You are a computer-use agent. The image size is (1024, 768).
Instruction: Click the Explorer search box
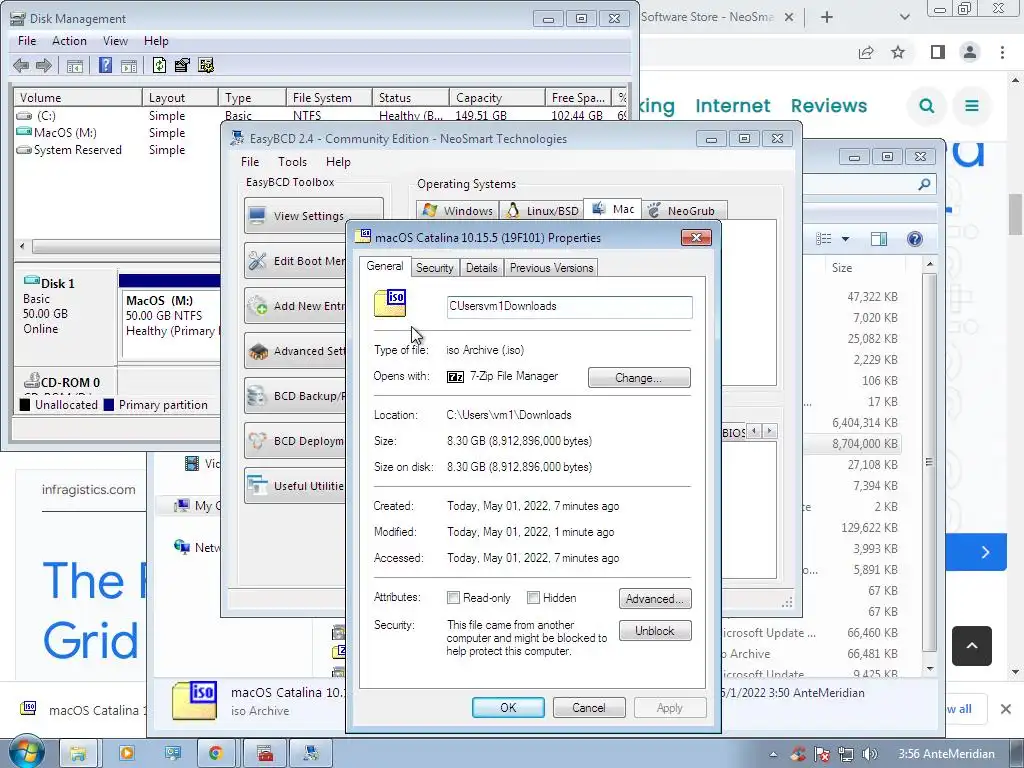tap(867, 185)
